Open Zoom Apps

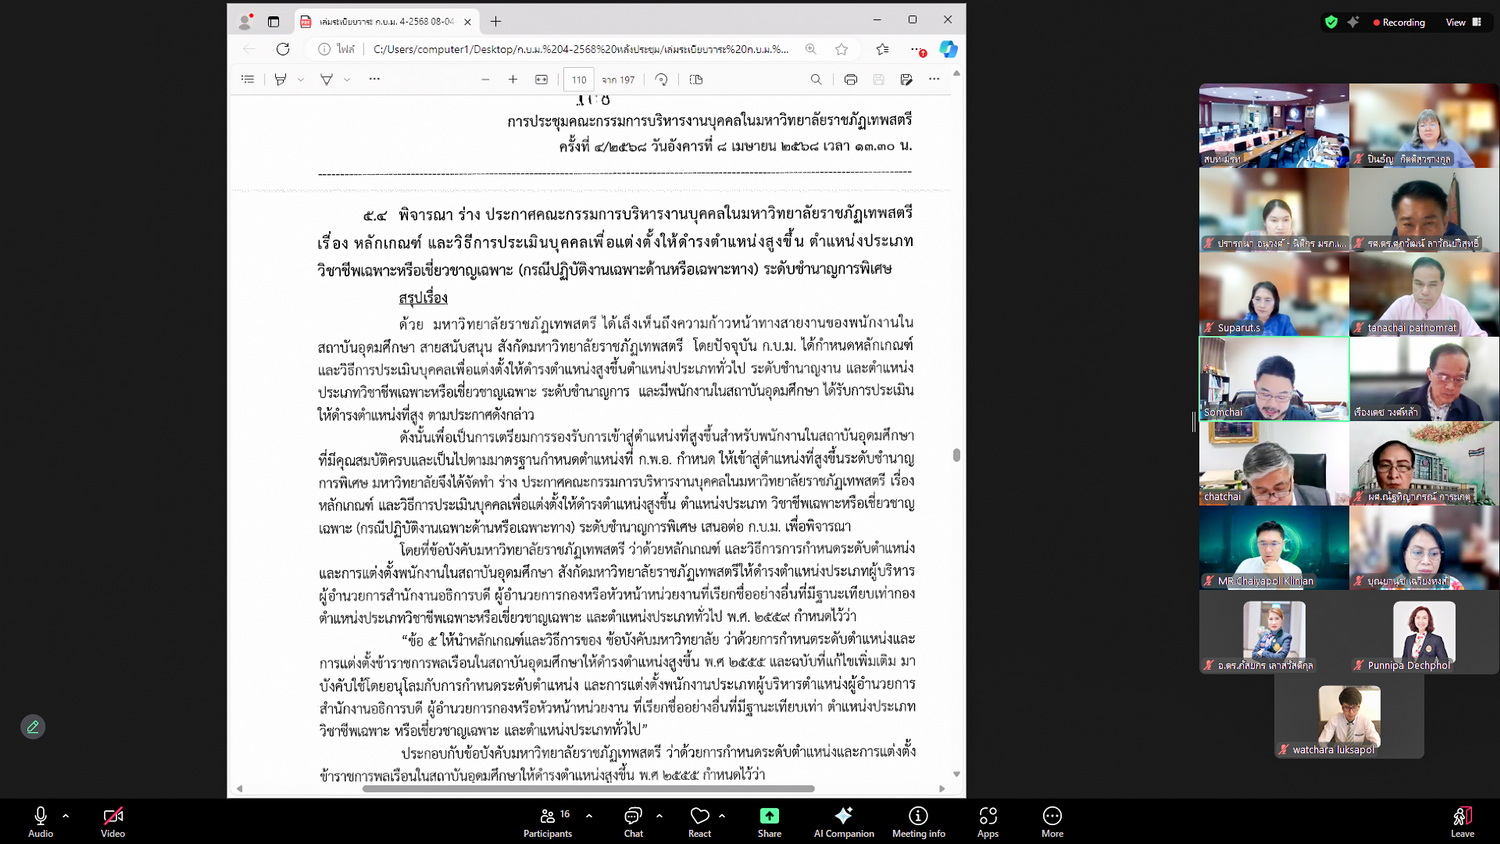click(988, 821)
